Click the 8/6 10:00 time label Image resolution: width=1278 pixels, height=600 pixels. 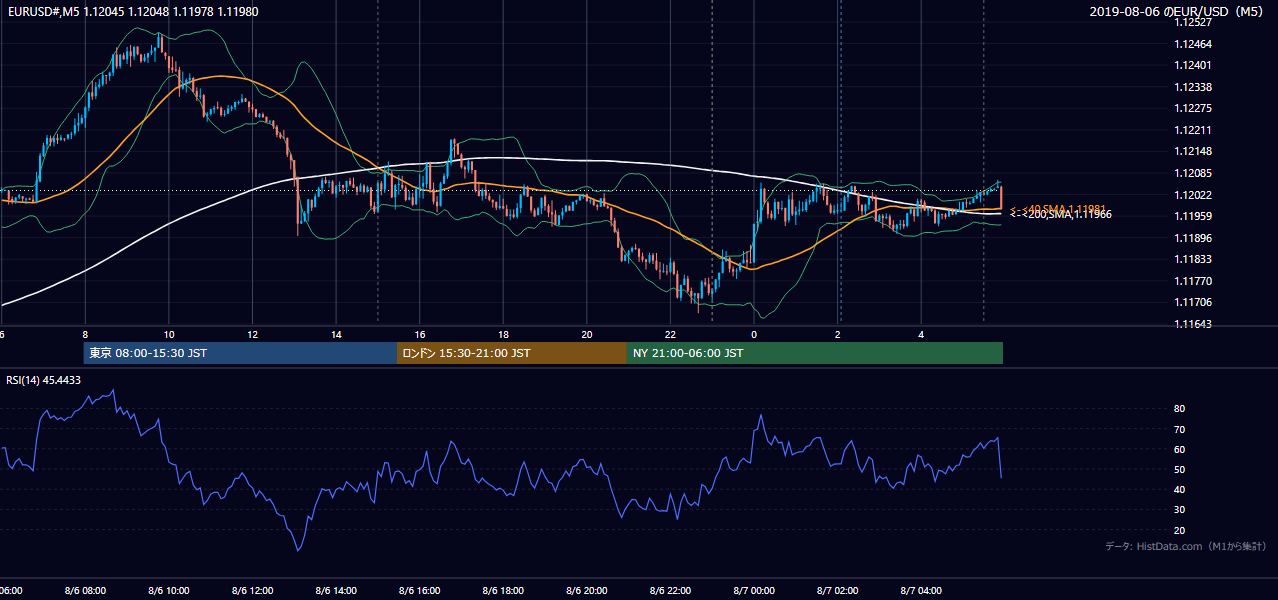pos(169,591)
